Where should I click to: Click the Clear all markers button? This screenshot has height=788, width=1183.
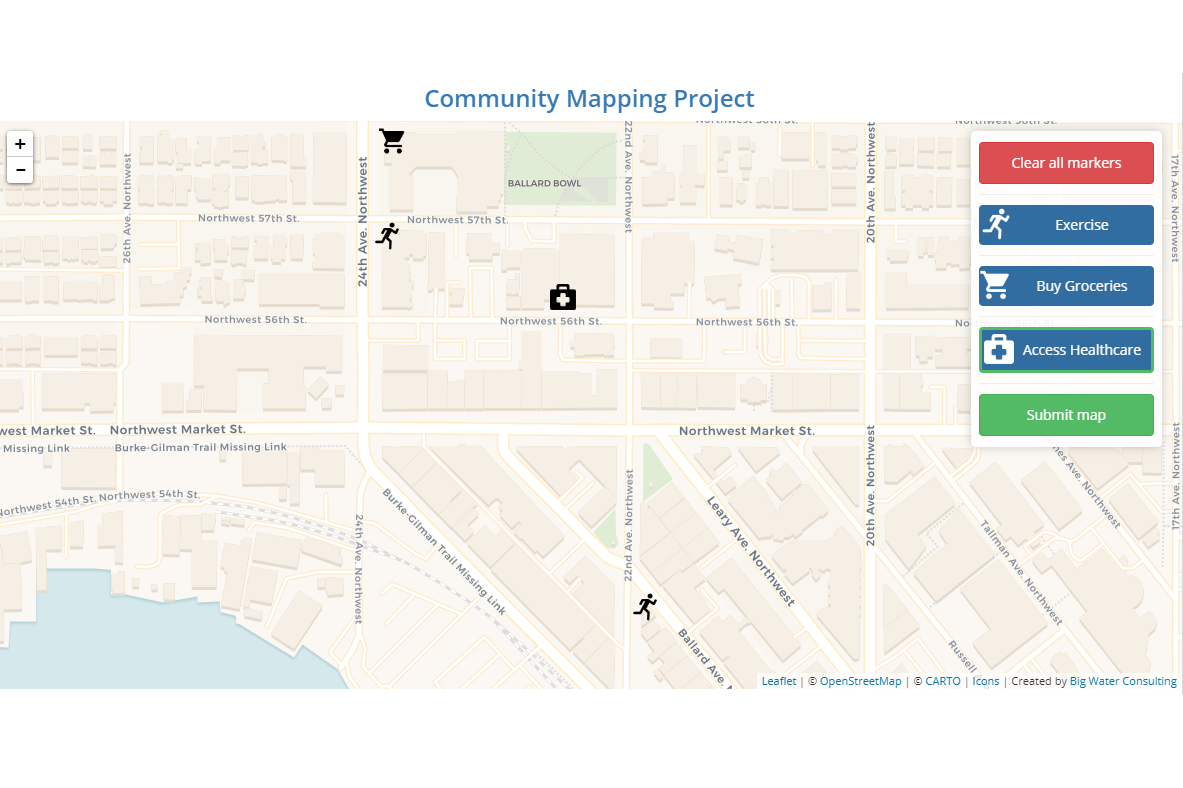coord(1066,163)
